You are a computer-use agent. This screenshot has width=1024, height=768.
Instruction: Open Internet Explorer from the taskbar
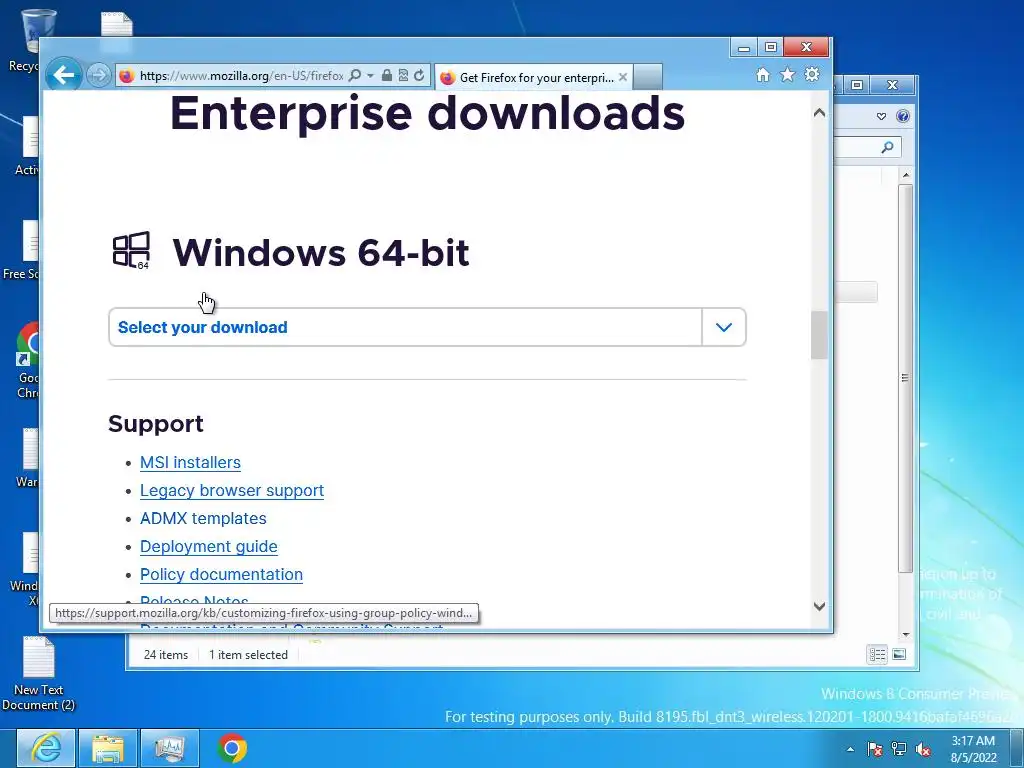tap(46, 748)
